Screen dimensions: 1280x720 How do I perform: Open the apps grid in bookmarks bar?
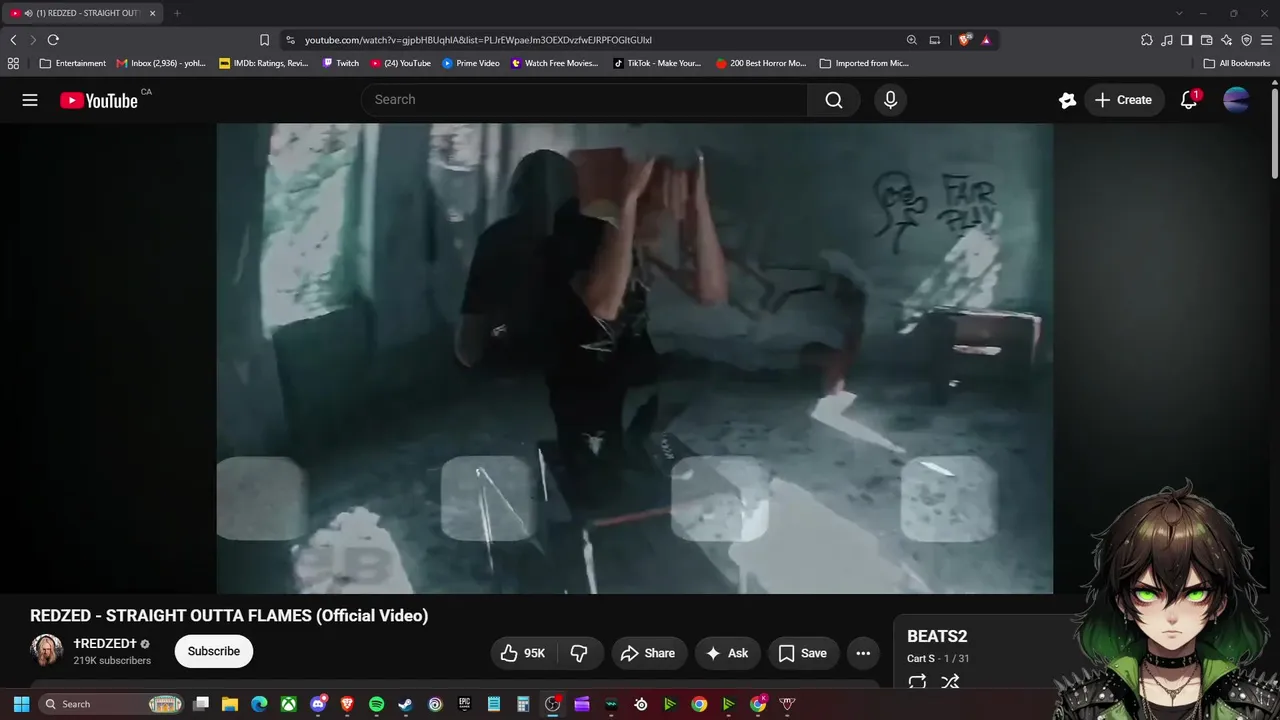click(13, 63)
